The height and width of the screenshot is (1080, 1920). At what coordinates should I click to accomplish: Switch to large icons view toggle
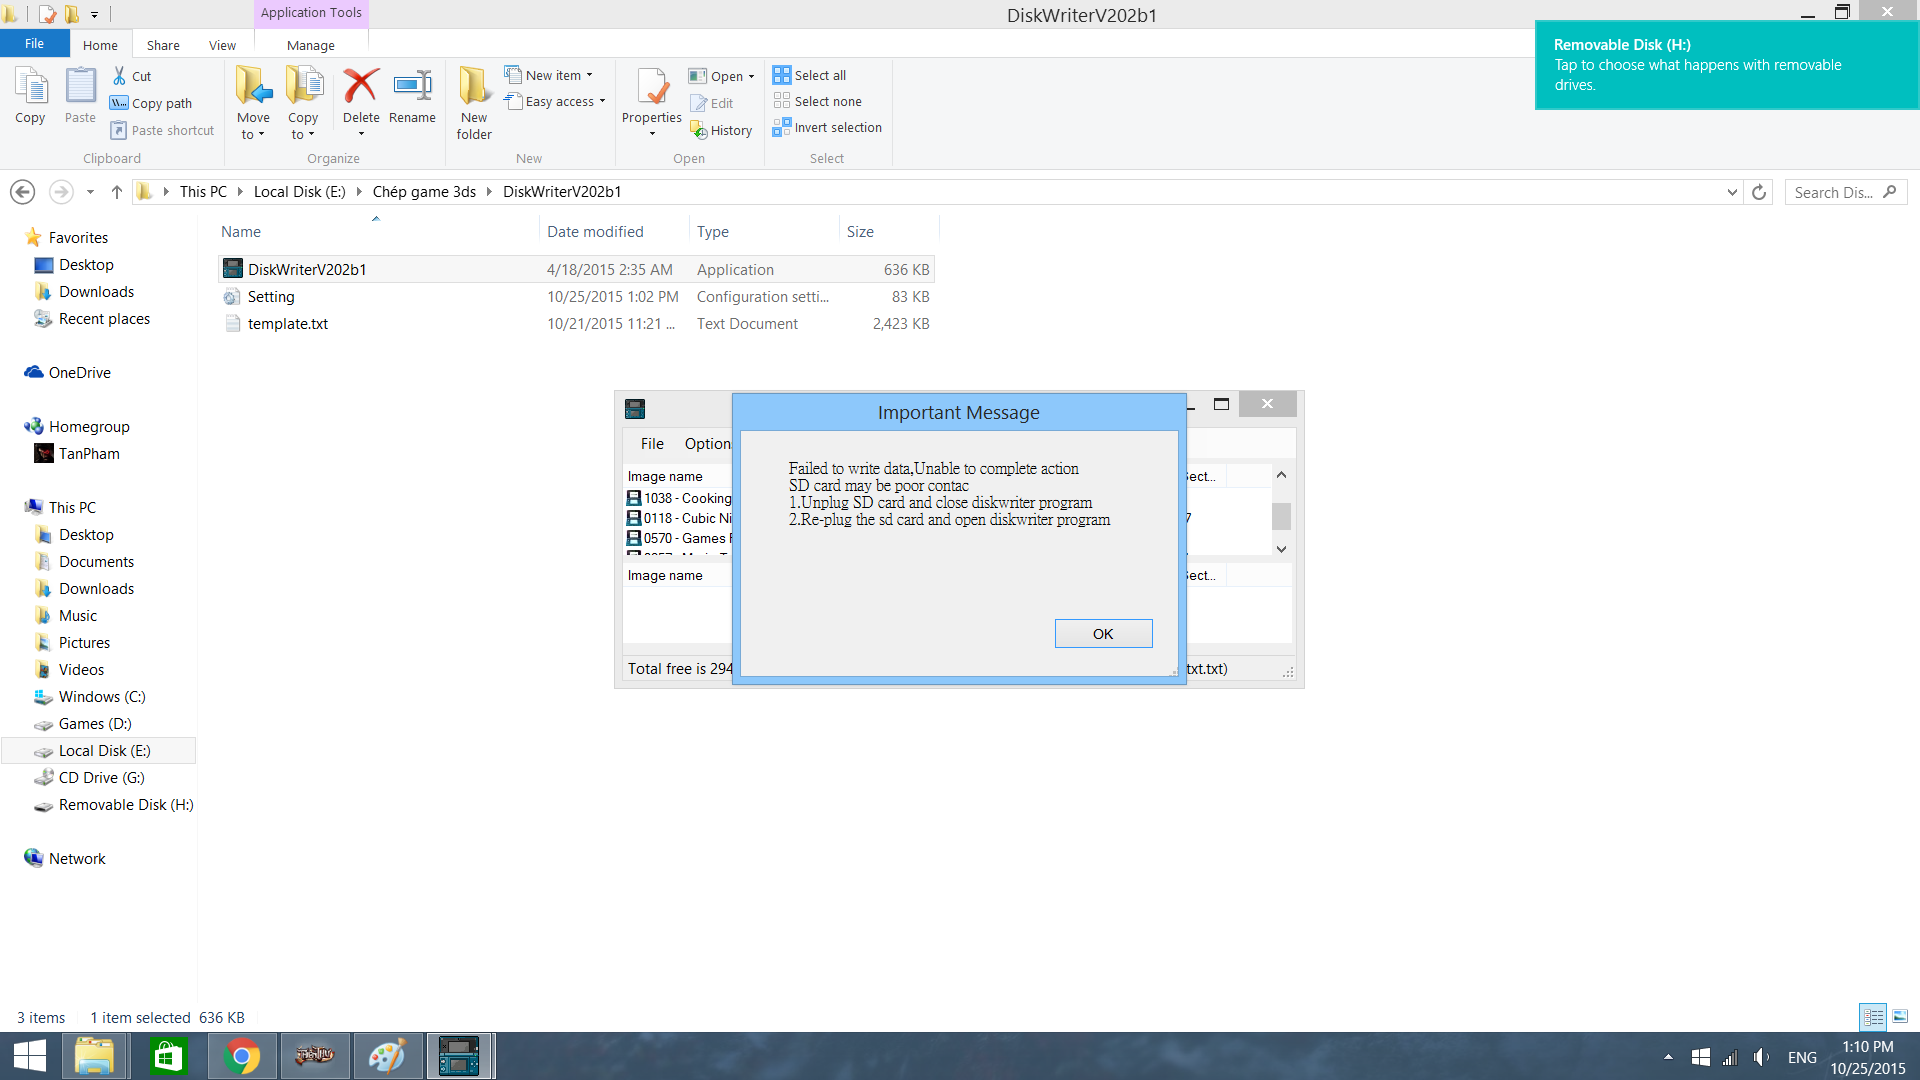coord(1900,1017)
